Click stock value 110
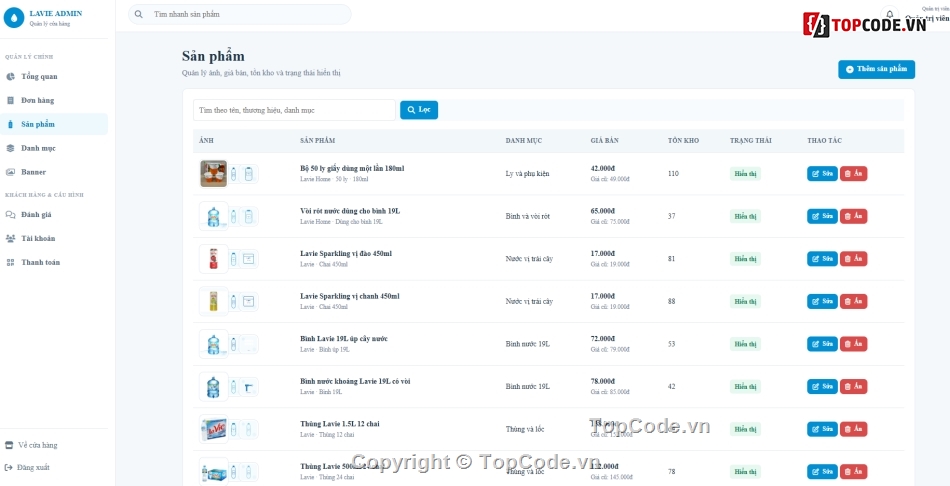Image resolution: width=950 pixels, height=486 pixels. [x=673, y=174]
